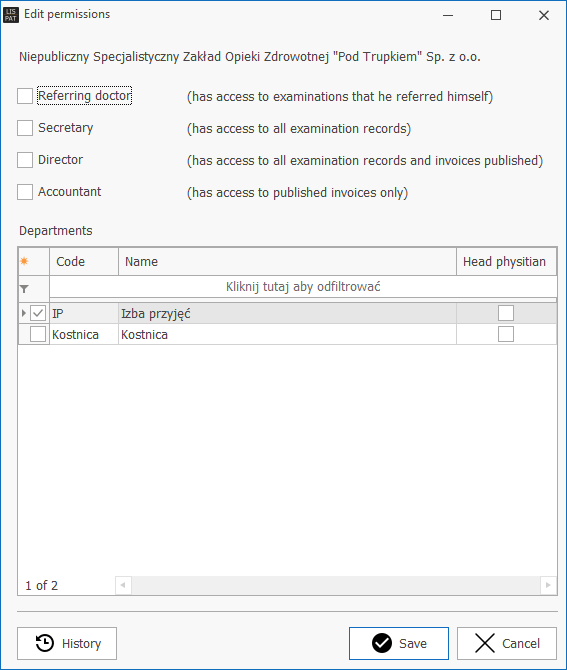Cancel editing permissions

(507, 644)
